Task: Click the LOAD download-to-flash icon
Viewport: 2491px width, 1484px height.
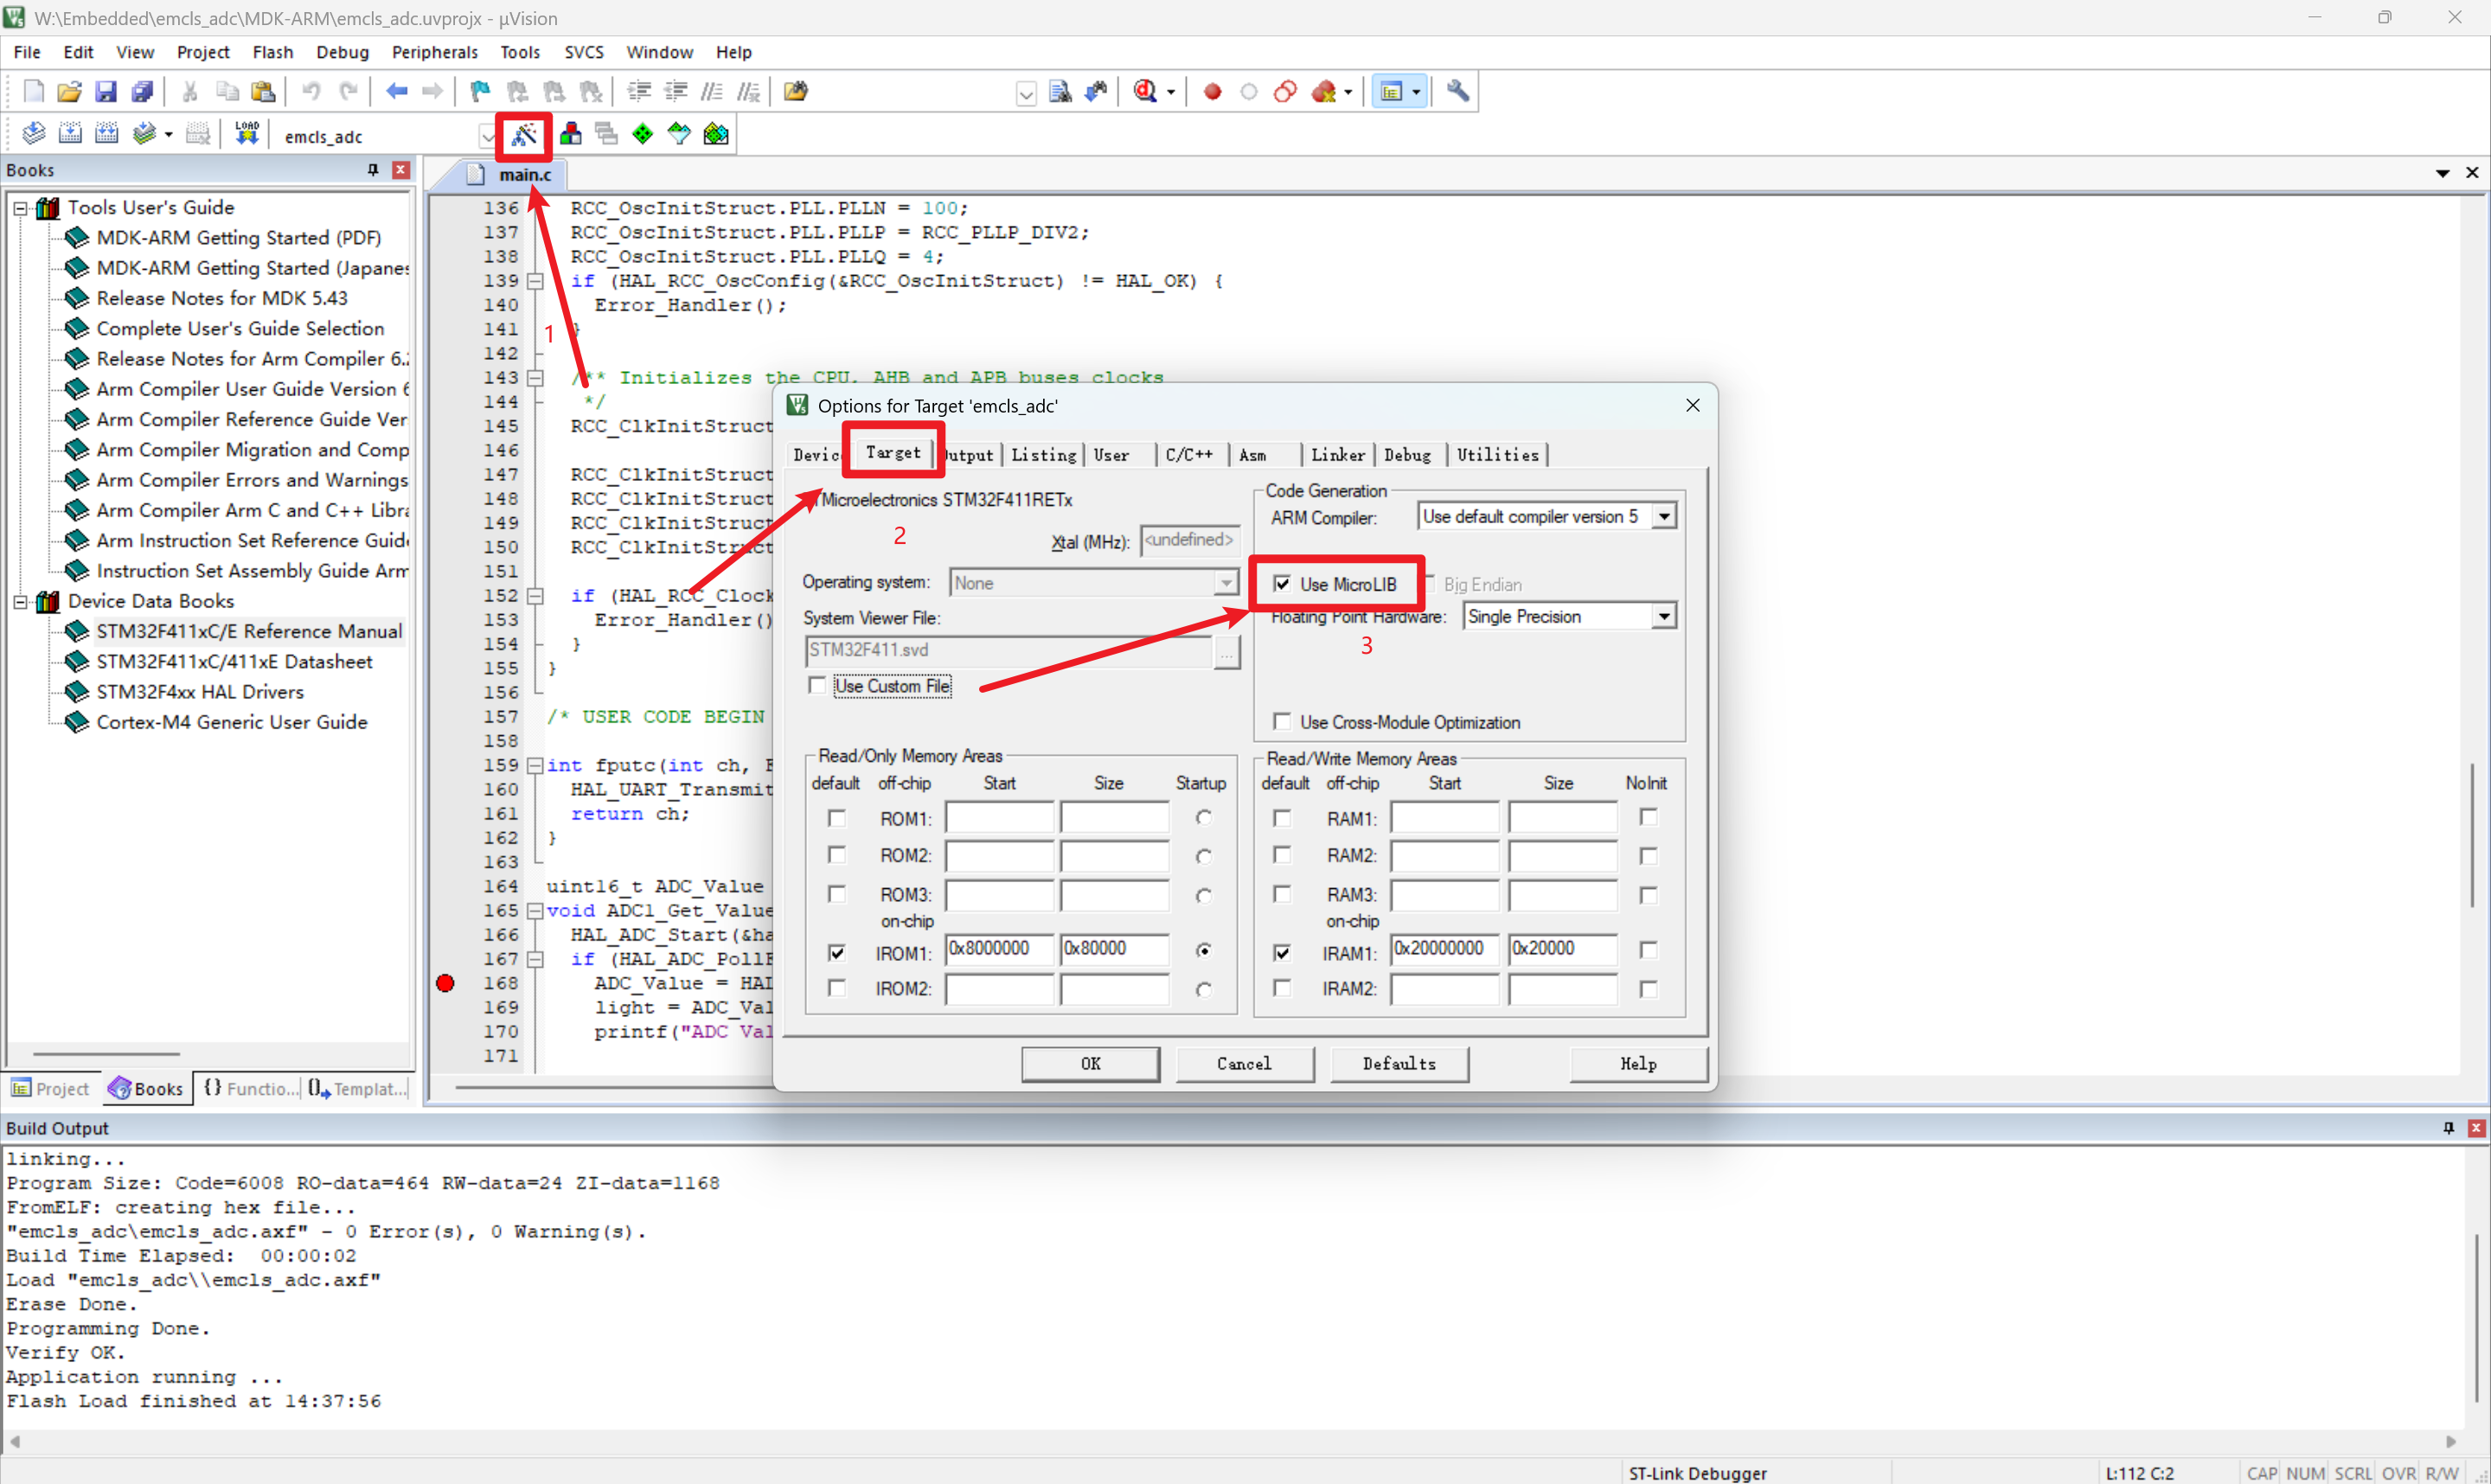Action: (246, 134)
